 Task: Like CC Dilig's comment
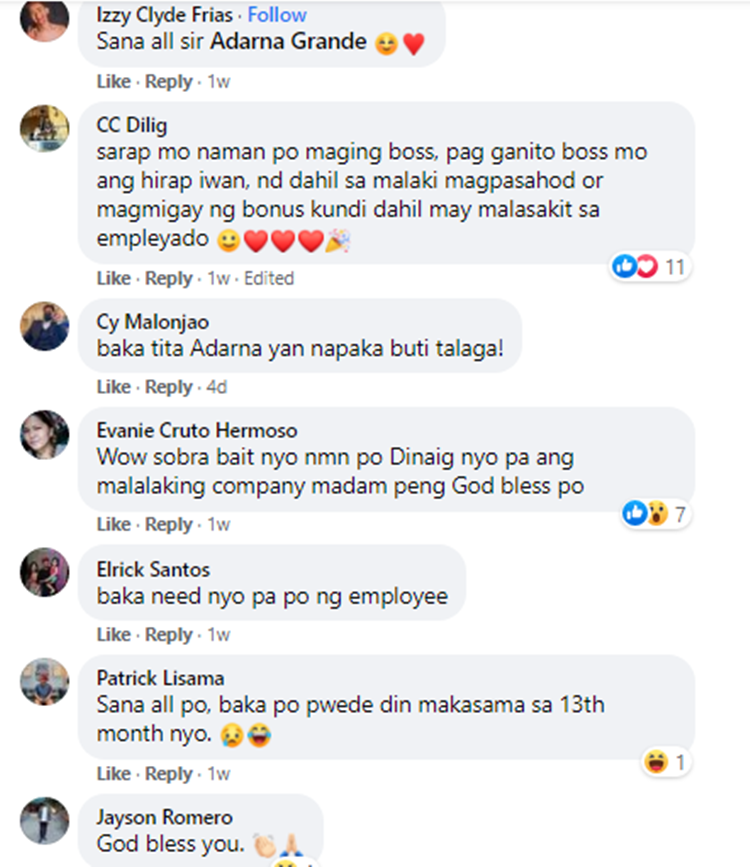[113, 278]
